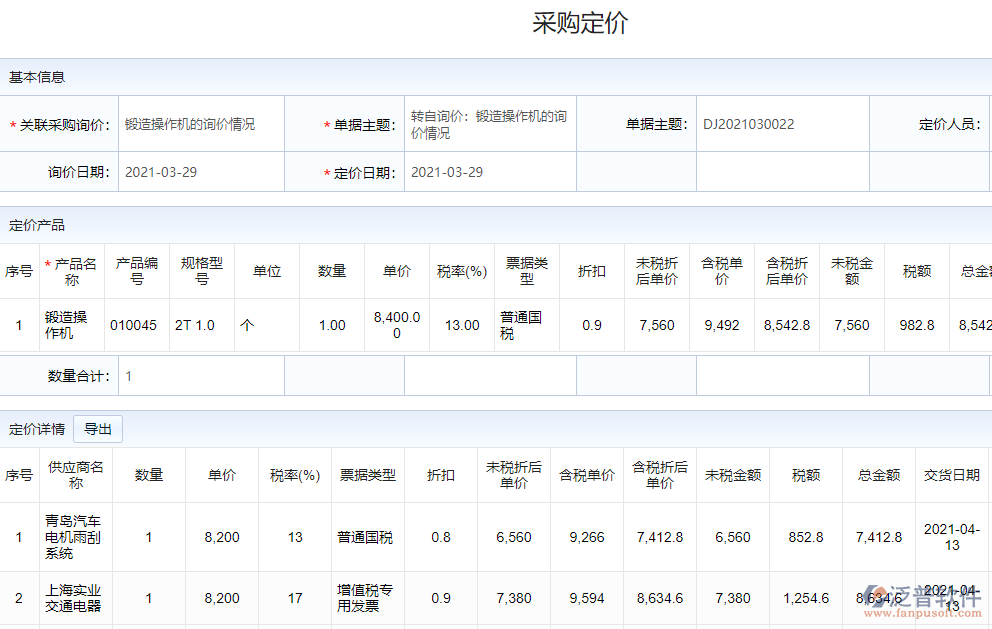The image size is (992, 629).
Task: Click the 定价详情 section label
Action: [x=37, y=429]
